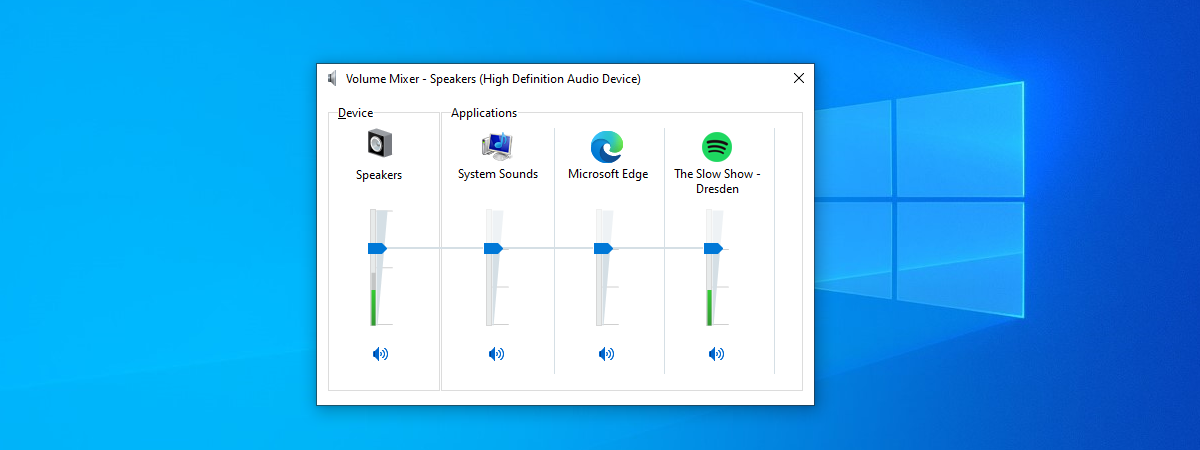Viewport: 1200px width, 450px height.
Task: Click the Microsoft Edge application icon
Action: pyautogui.click(x=607, y=146)
